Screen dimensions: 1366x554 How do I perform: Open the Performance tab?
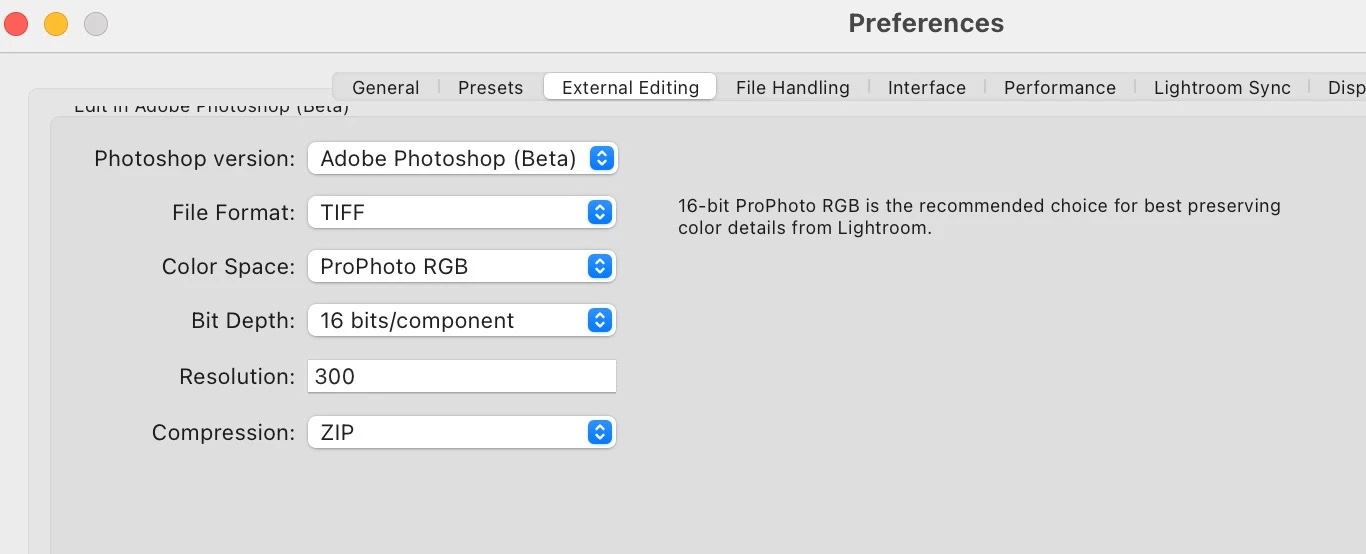1060,88
